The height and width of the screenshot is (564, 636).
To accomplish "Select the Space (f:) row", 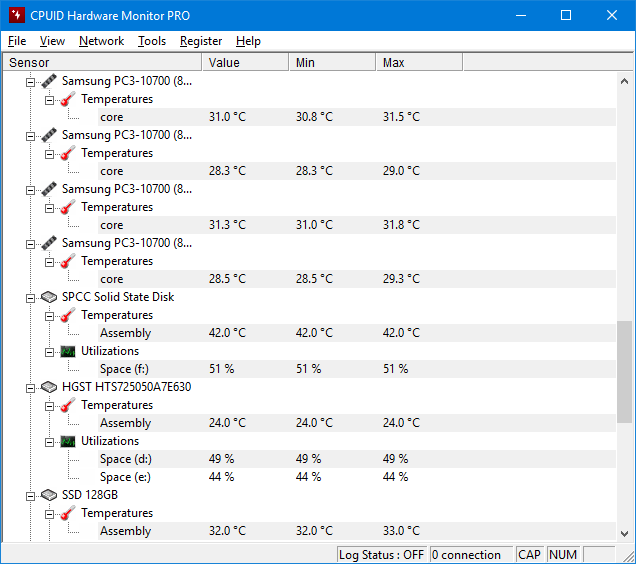I will (x=357, y=369).
